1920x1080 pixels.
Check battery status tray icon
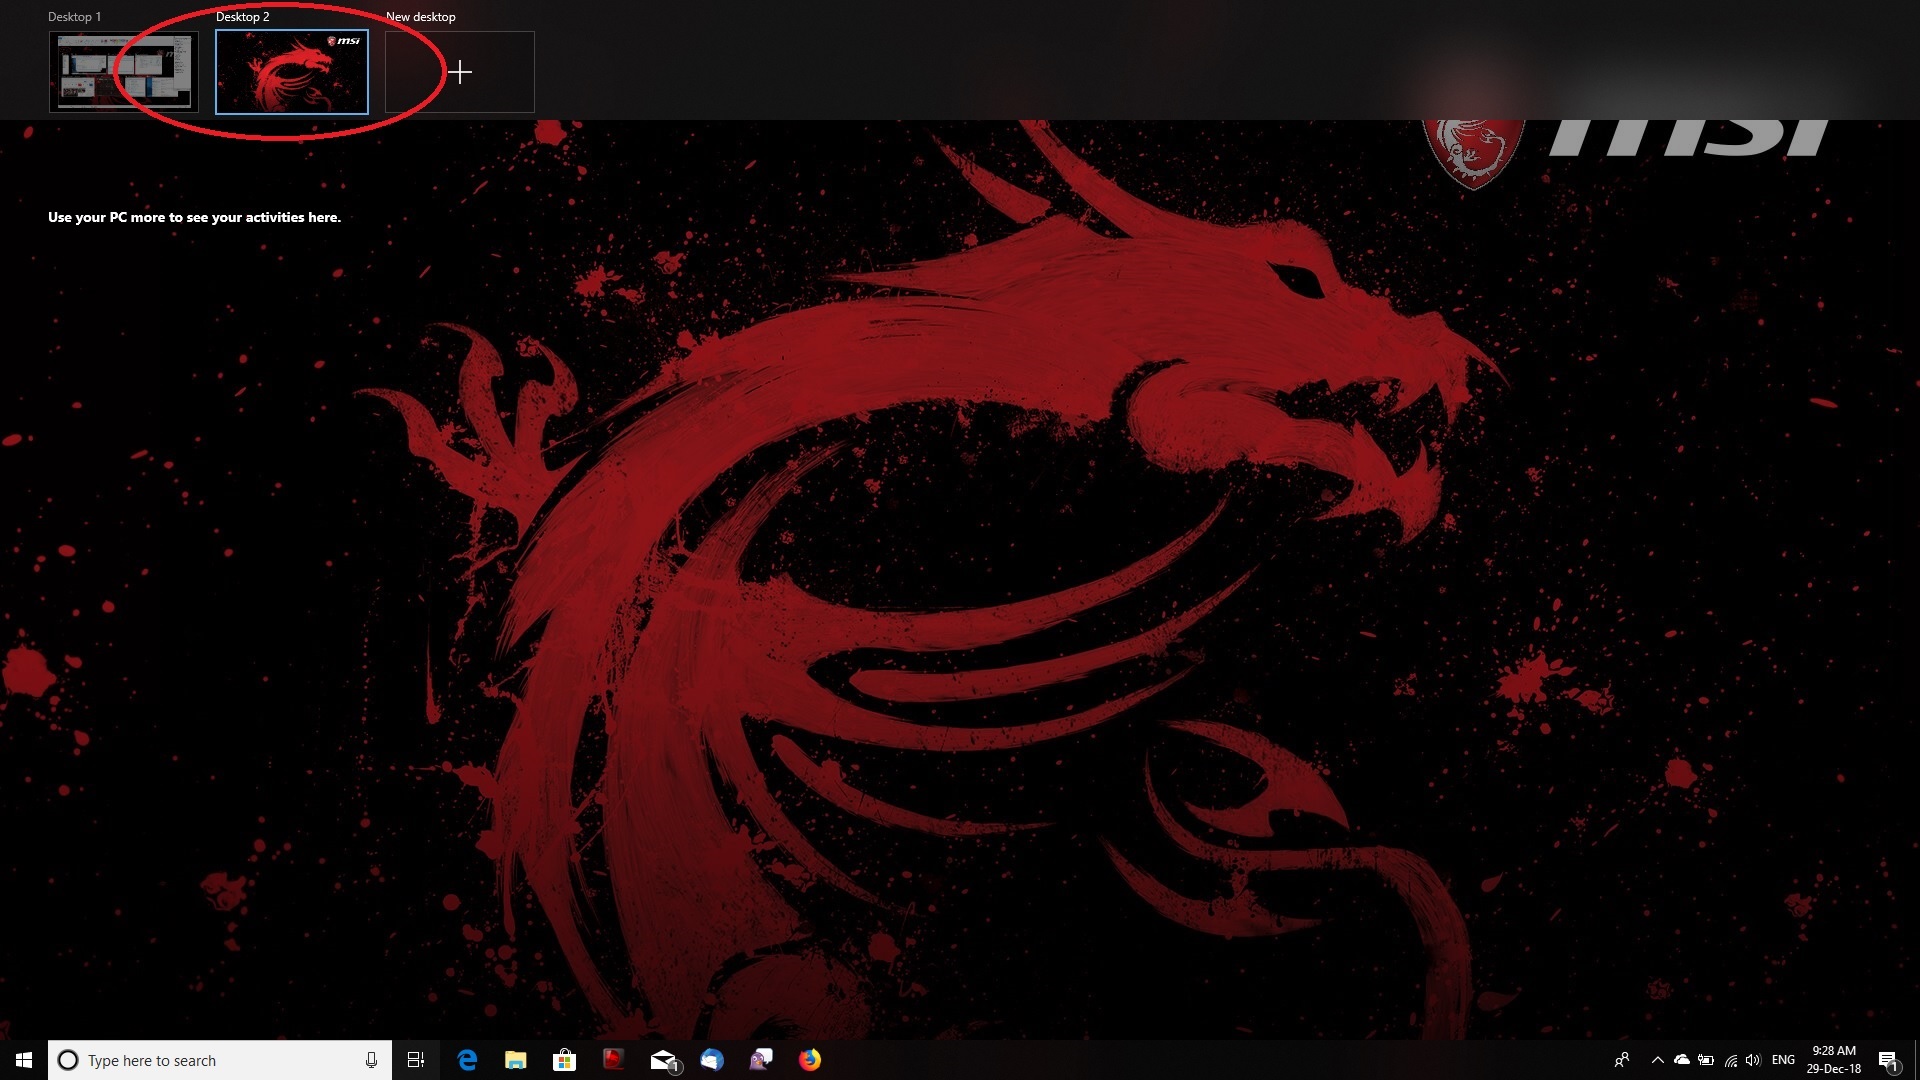[1706, 1060]
